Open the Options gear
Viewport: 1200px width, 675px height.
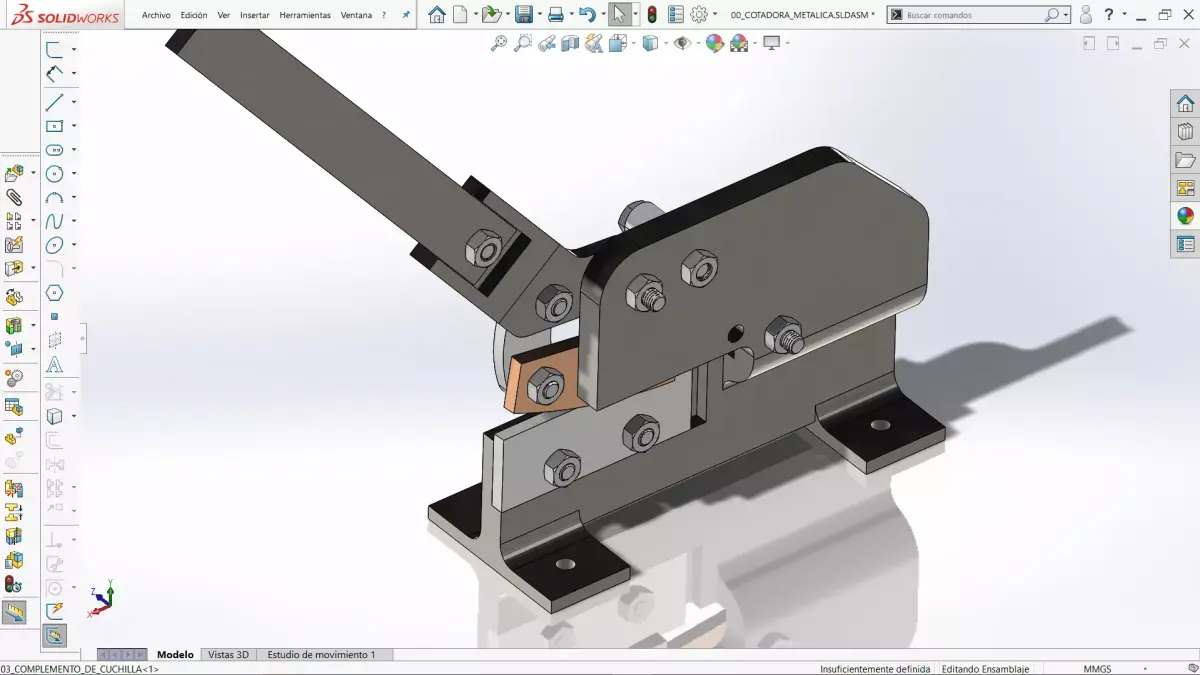coord(699,15)
